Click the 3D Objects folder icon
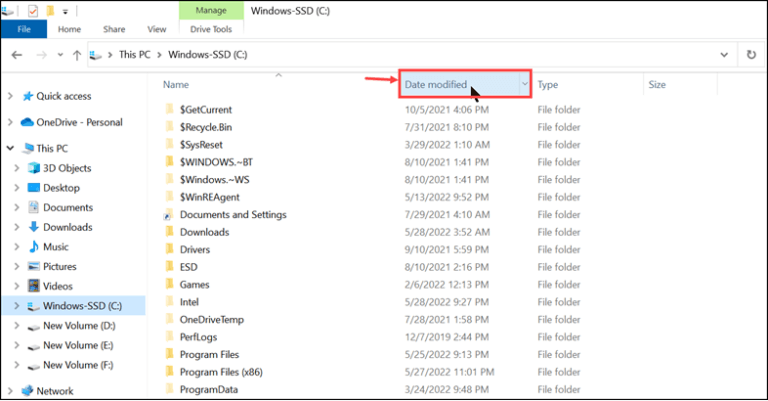 pos(33,168)
